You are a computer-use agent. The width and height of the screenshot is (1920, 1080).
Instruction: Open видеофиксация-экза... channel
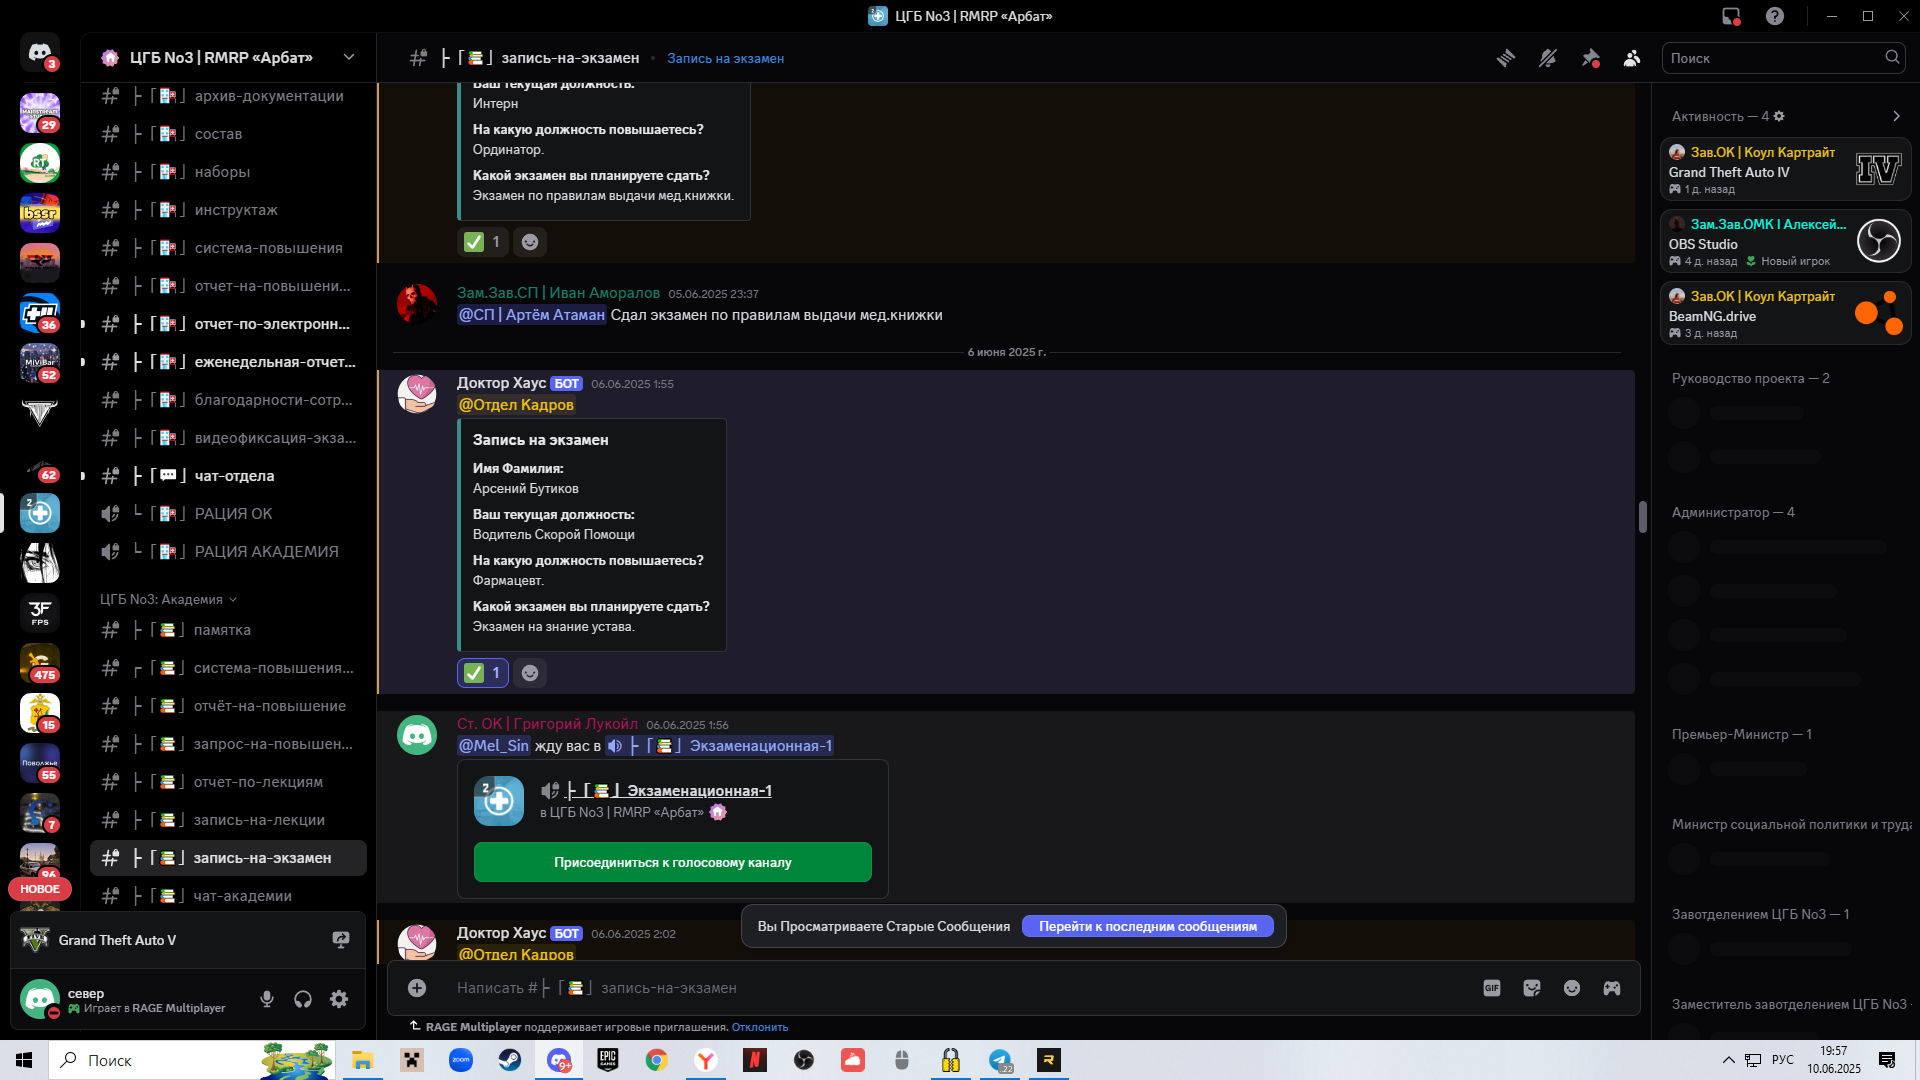click(228, 438)
